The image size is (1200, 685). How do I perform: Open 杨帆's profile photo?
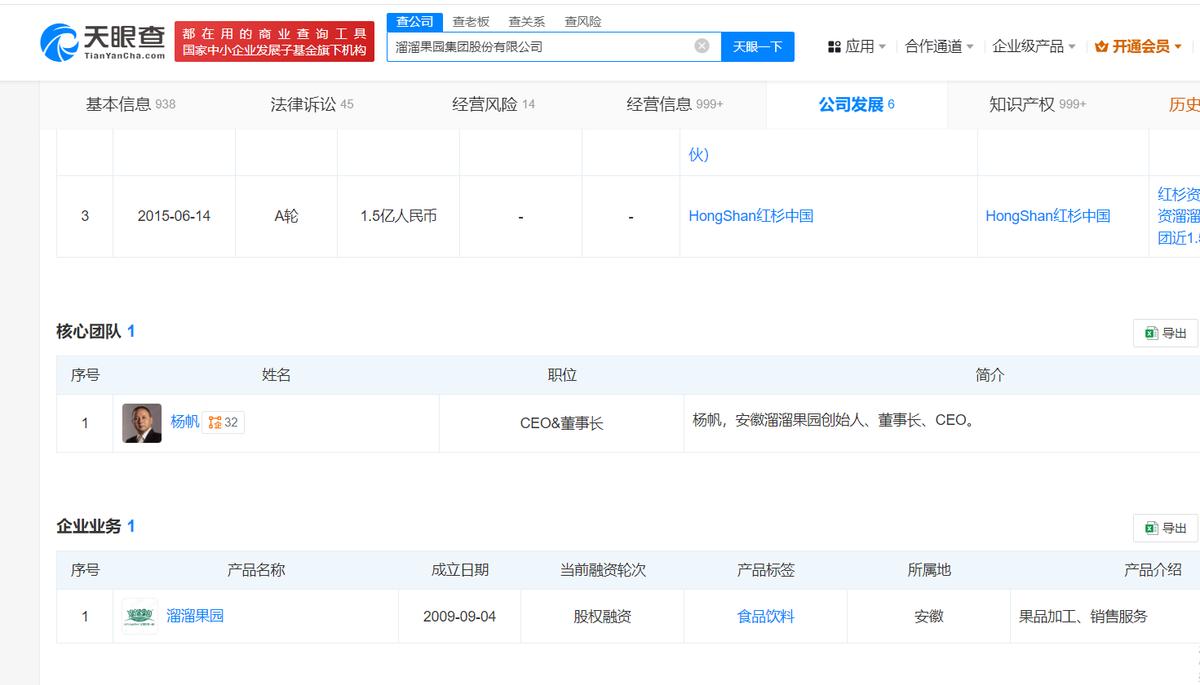pyautogui.click(x=141, y=423)
